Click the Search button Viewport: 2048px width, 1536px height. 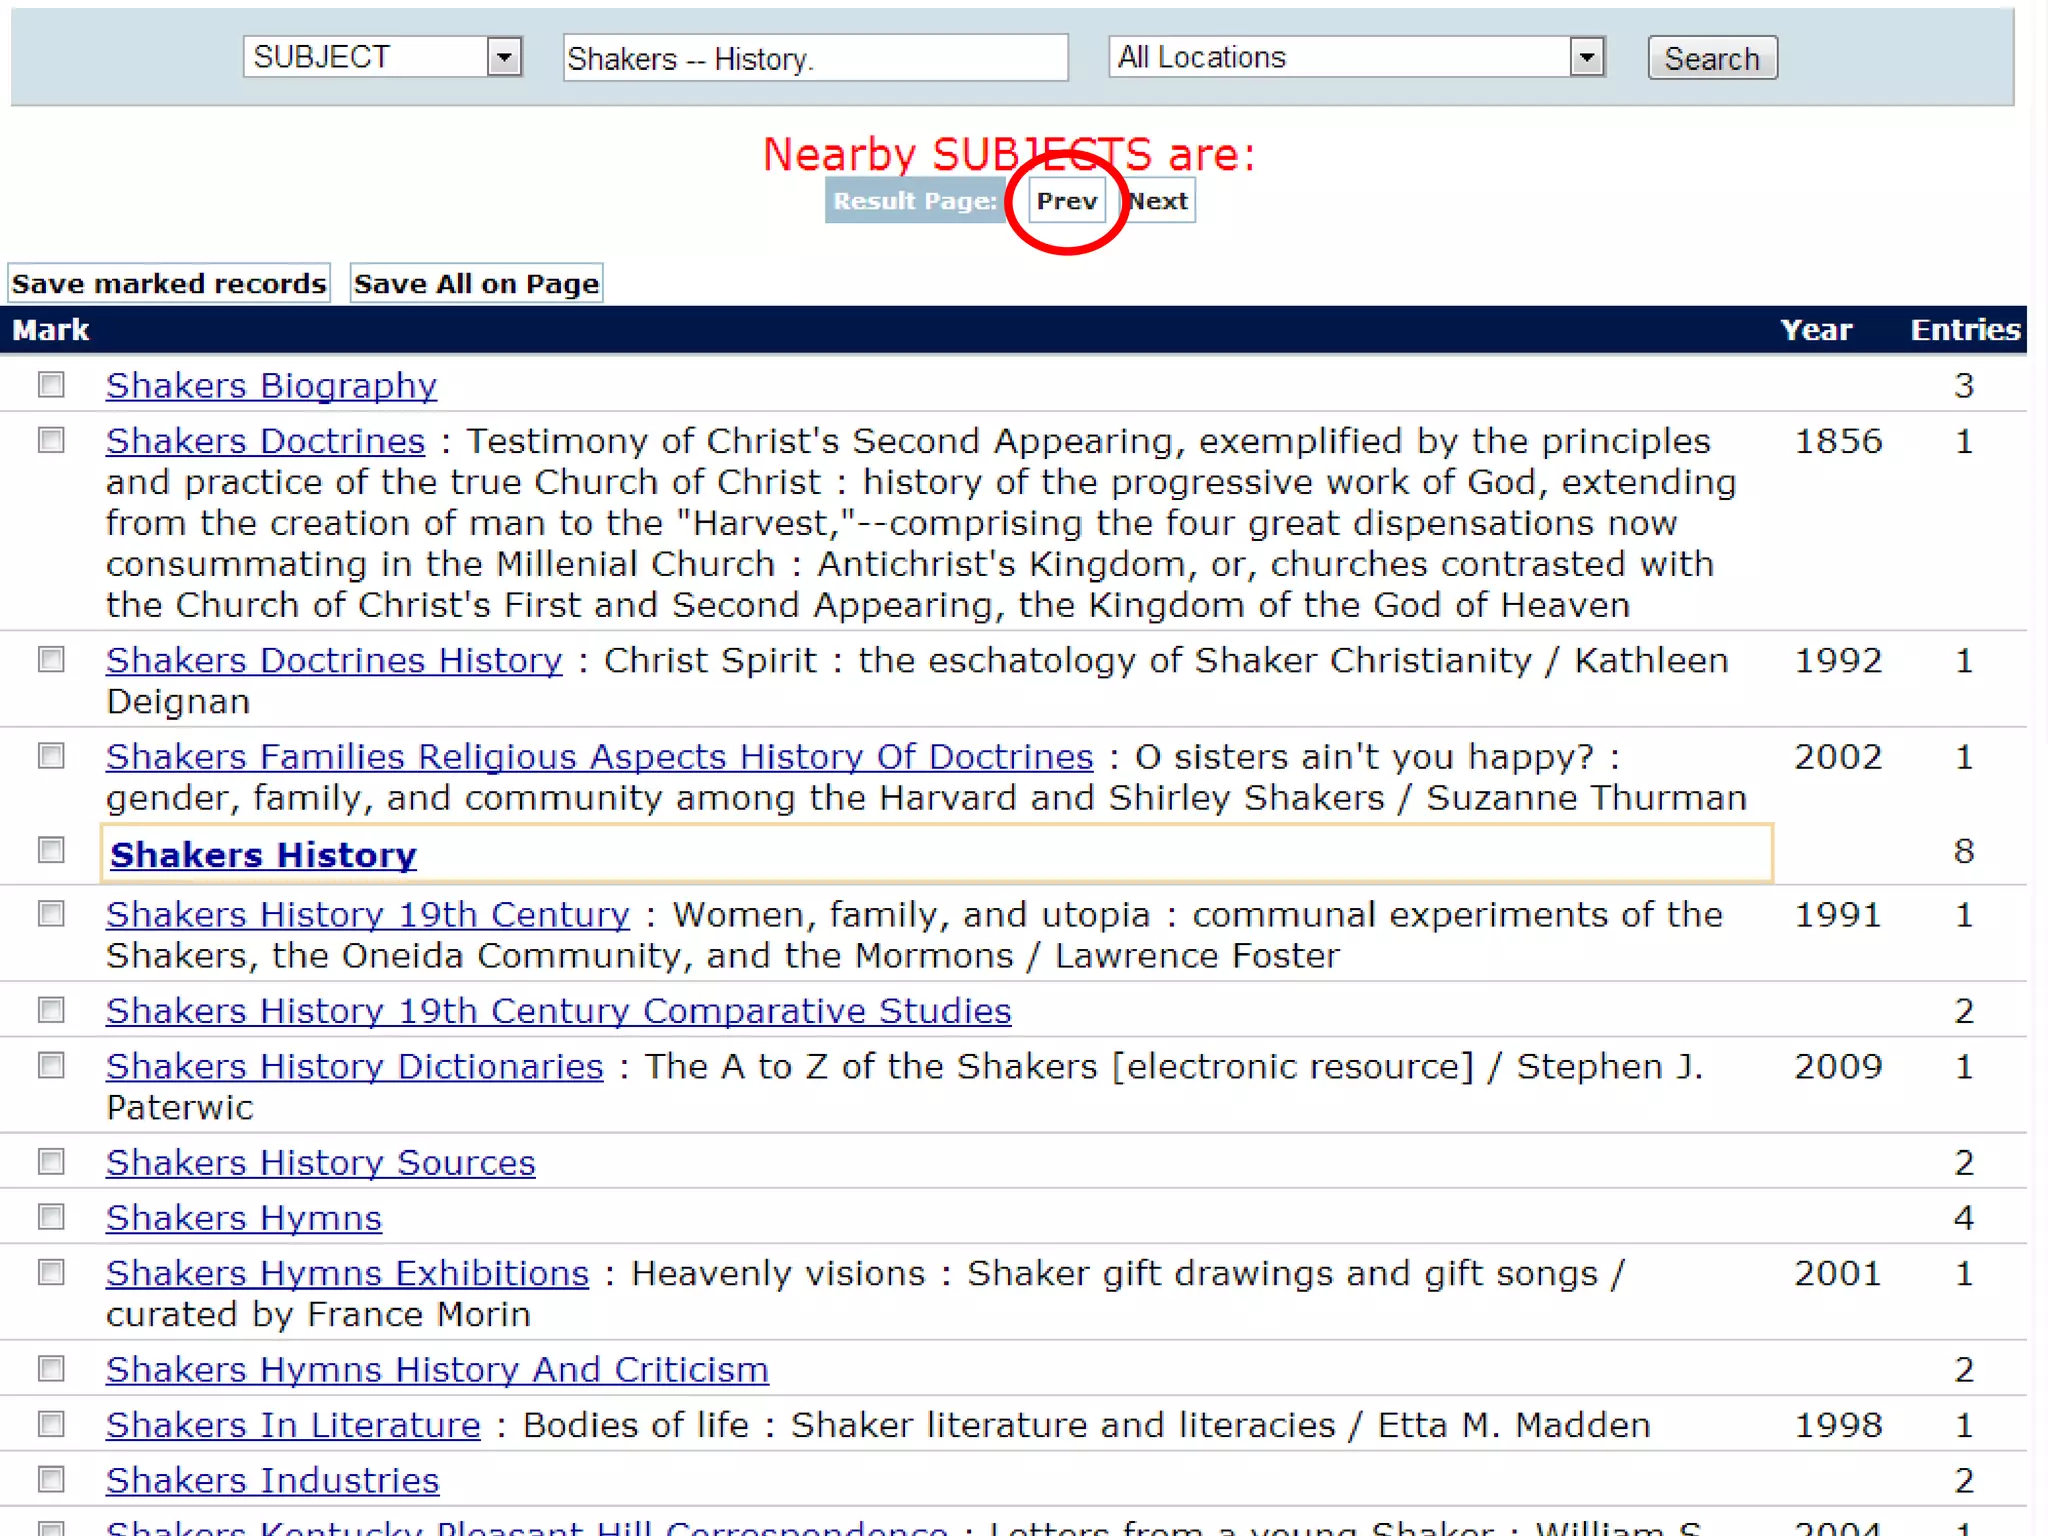[1711, 58]
